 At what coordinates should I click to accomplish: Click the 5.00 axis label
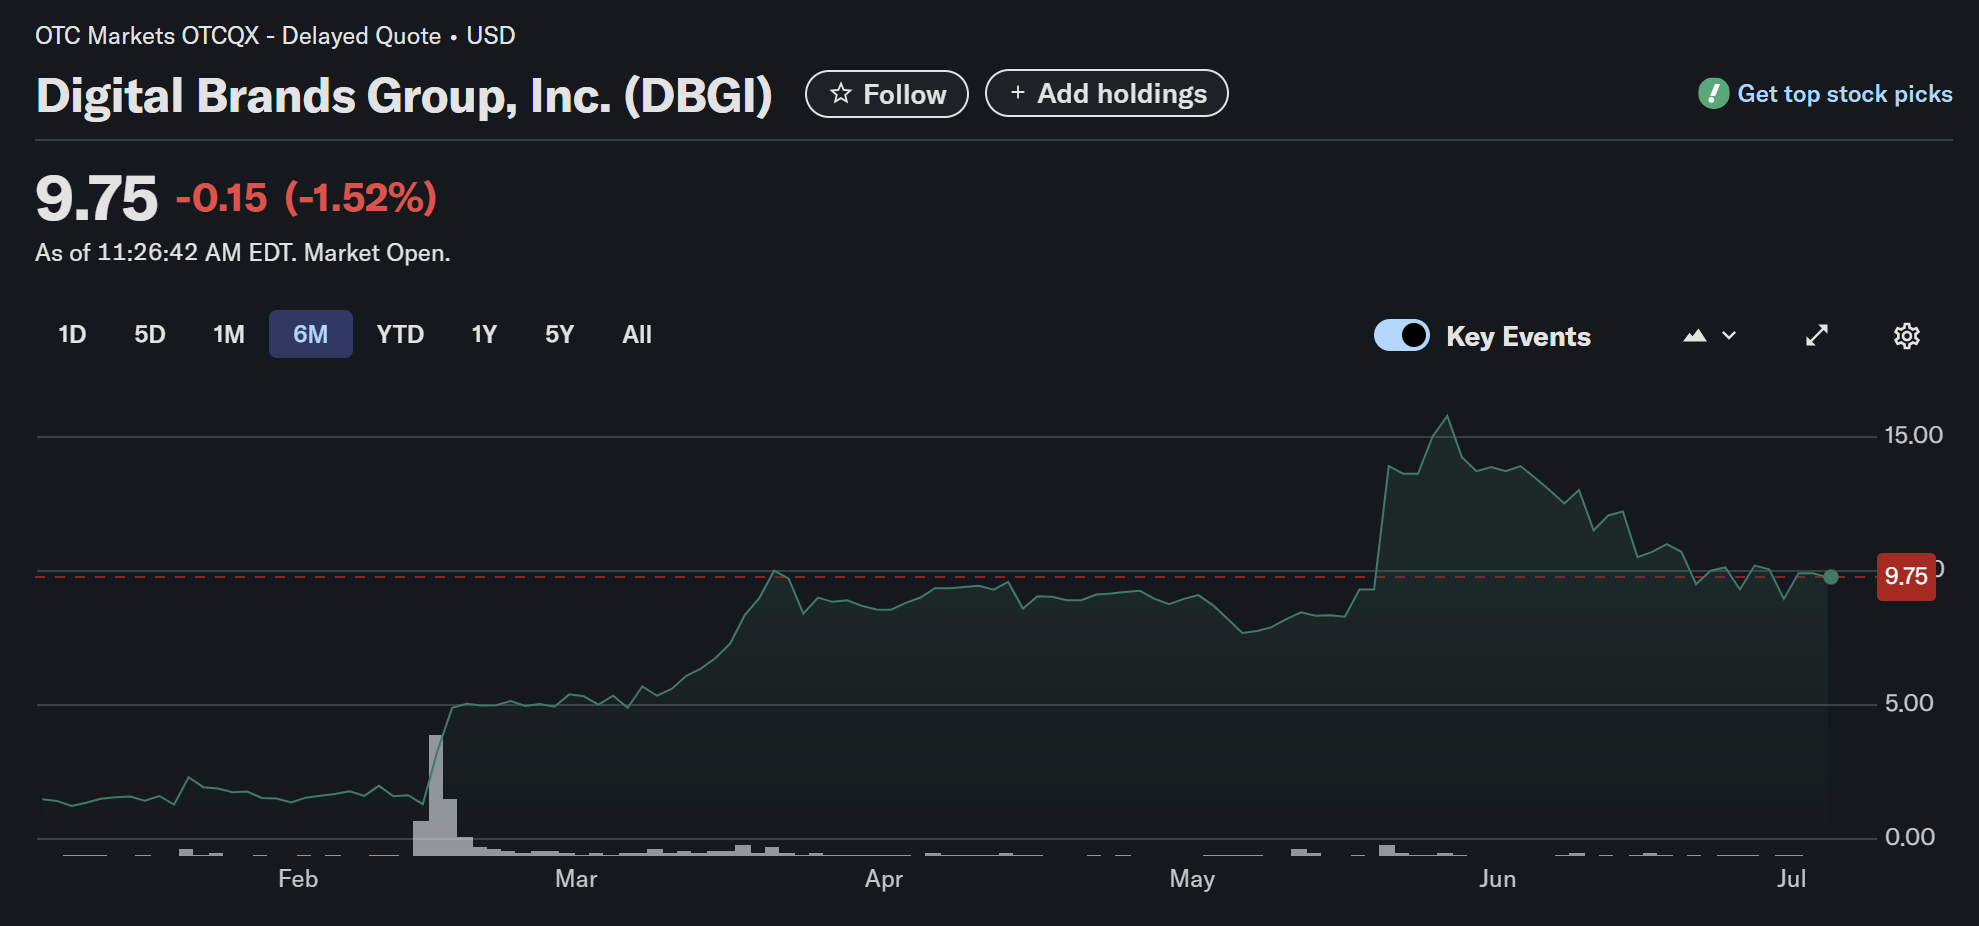pos(1908,703)
